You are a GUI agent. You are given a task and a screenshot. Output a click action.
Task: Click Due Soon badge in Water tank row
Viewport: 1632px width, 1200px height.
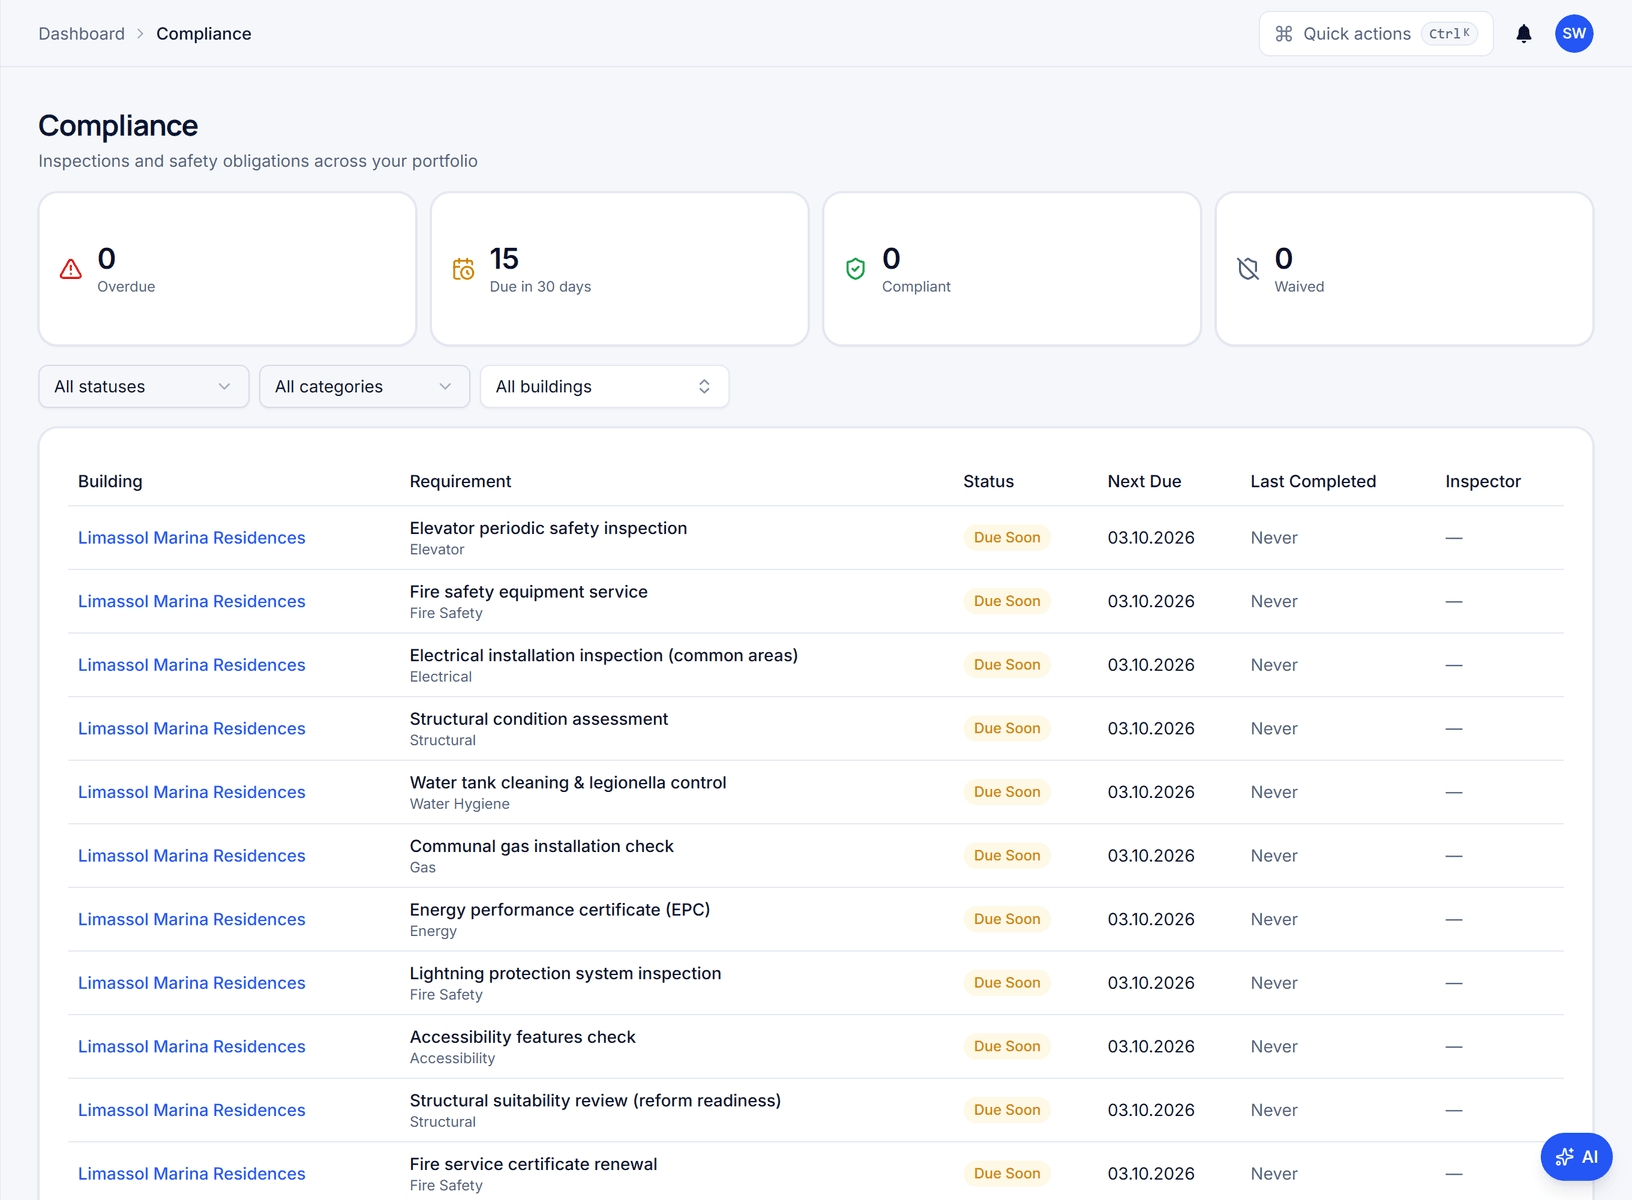(1007, 792)
